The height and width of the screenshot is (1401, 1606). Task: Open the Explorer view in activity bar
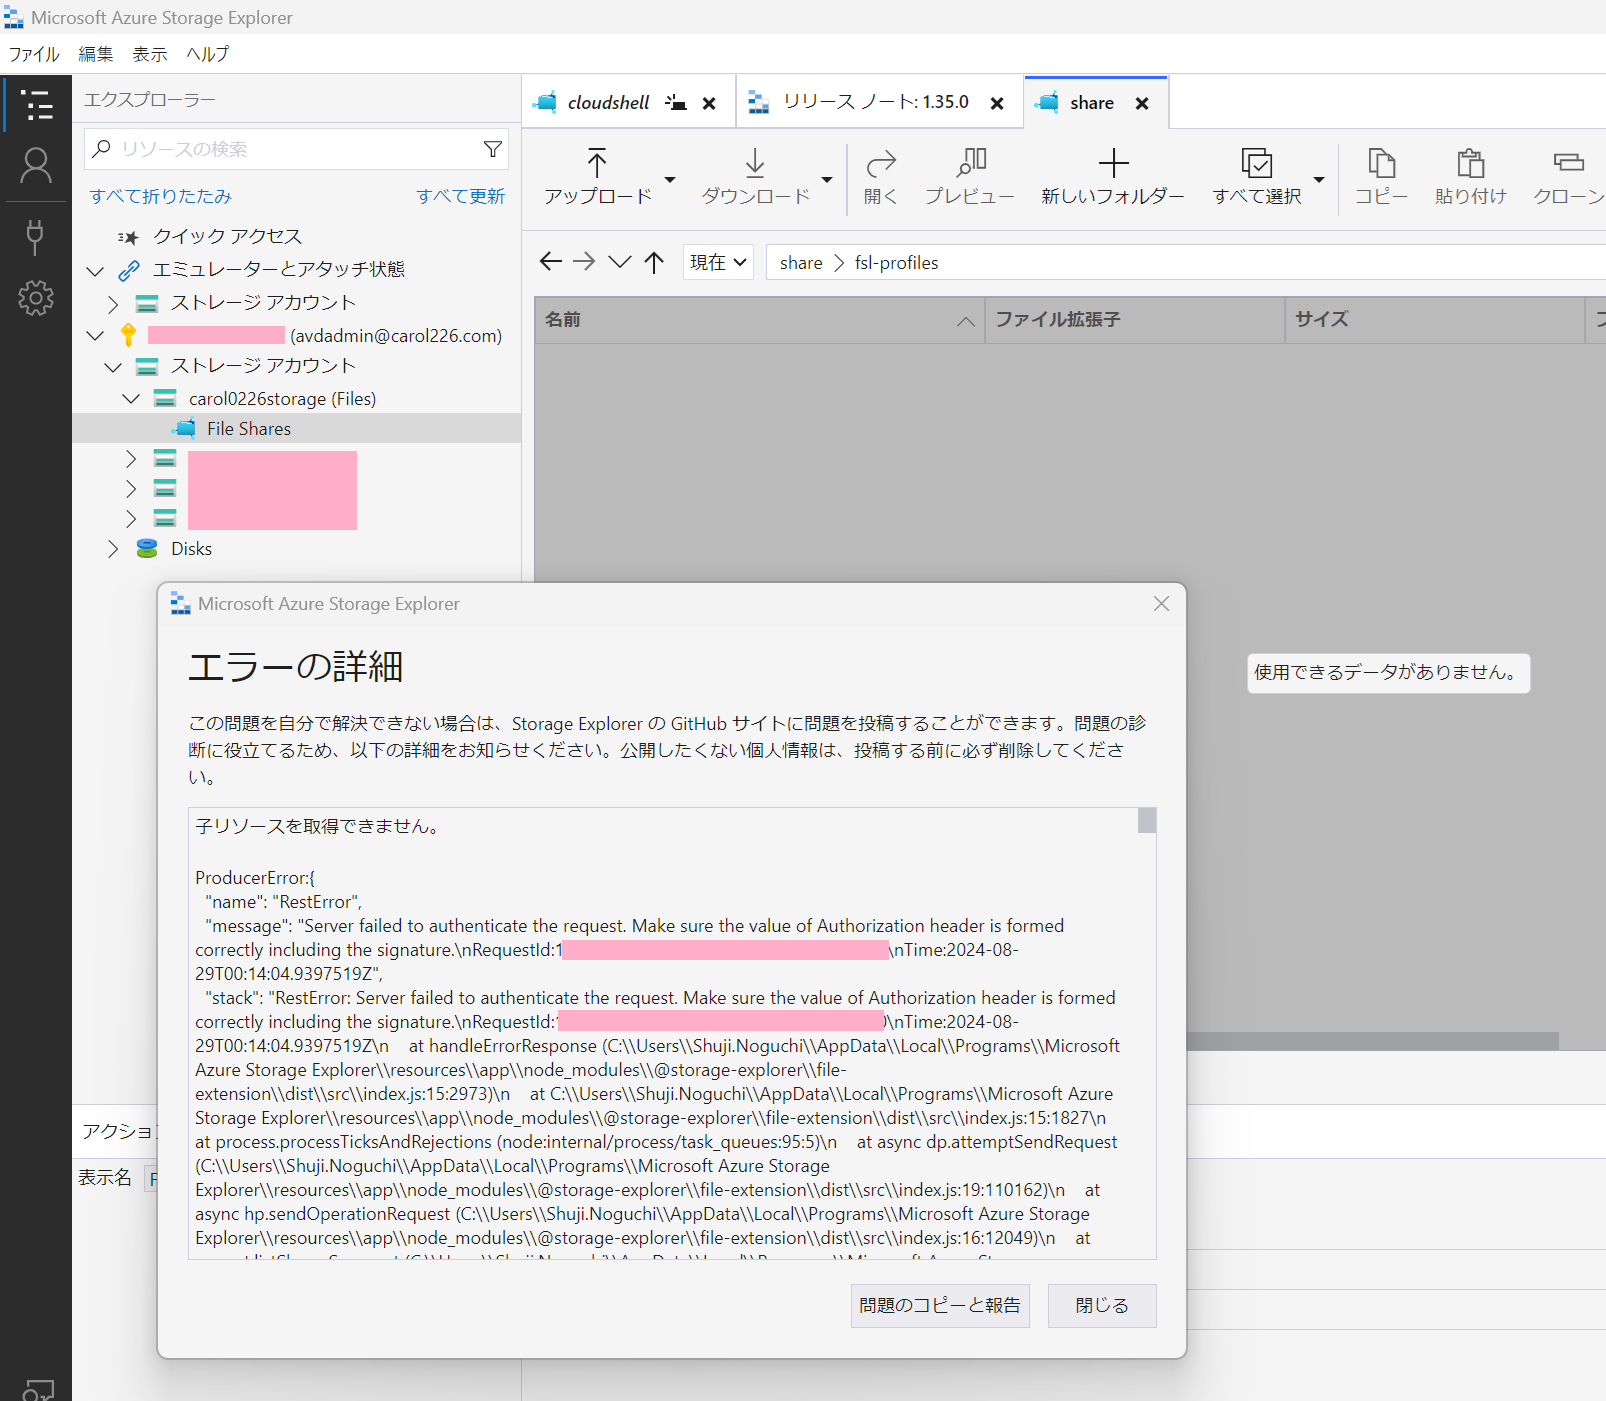[36, 105]
